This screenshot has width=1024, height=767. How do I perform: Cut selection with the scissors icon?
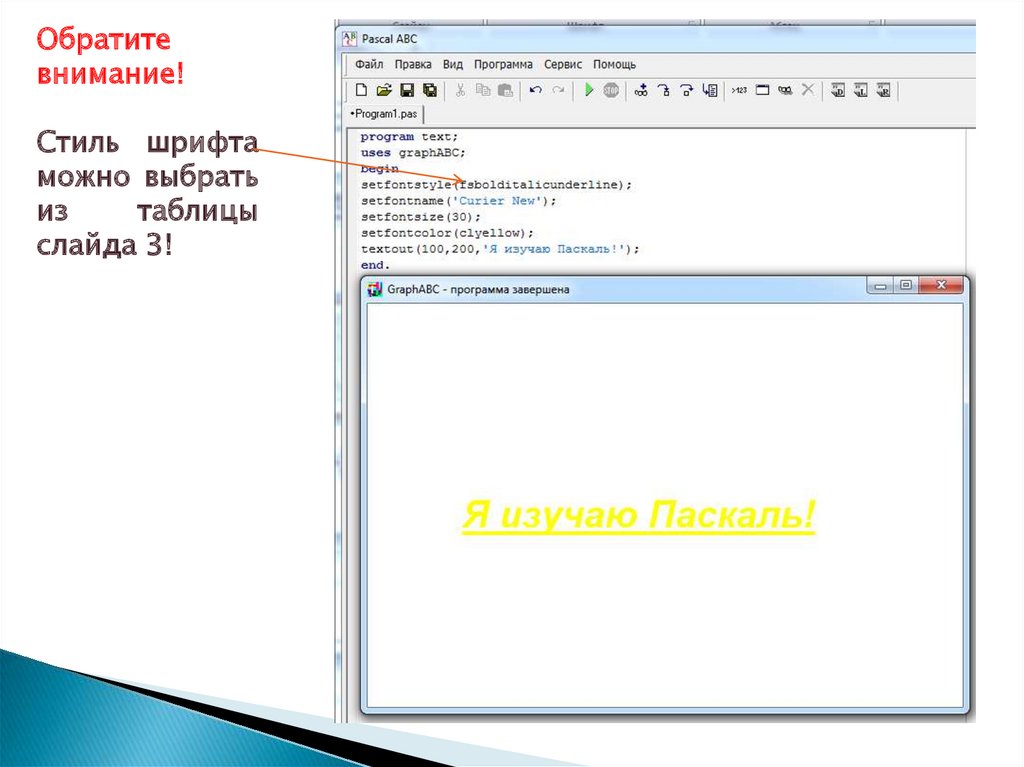[460, 90]
